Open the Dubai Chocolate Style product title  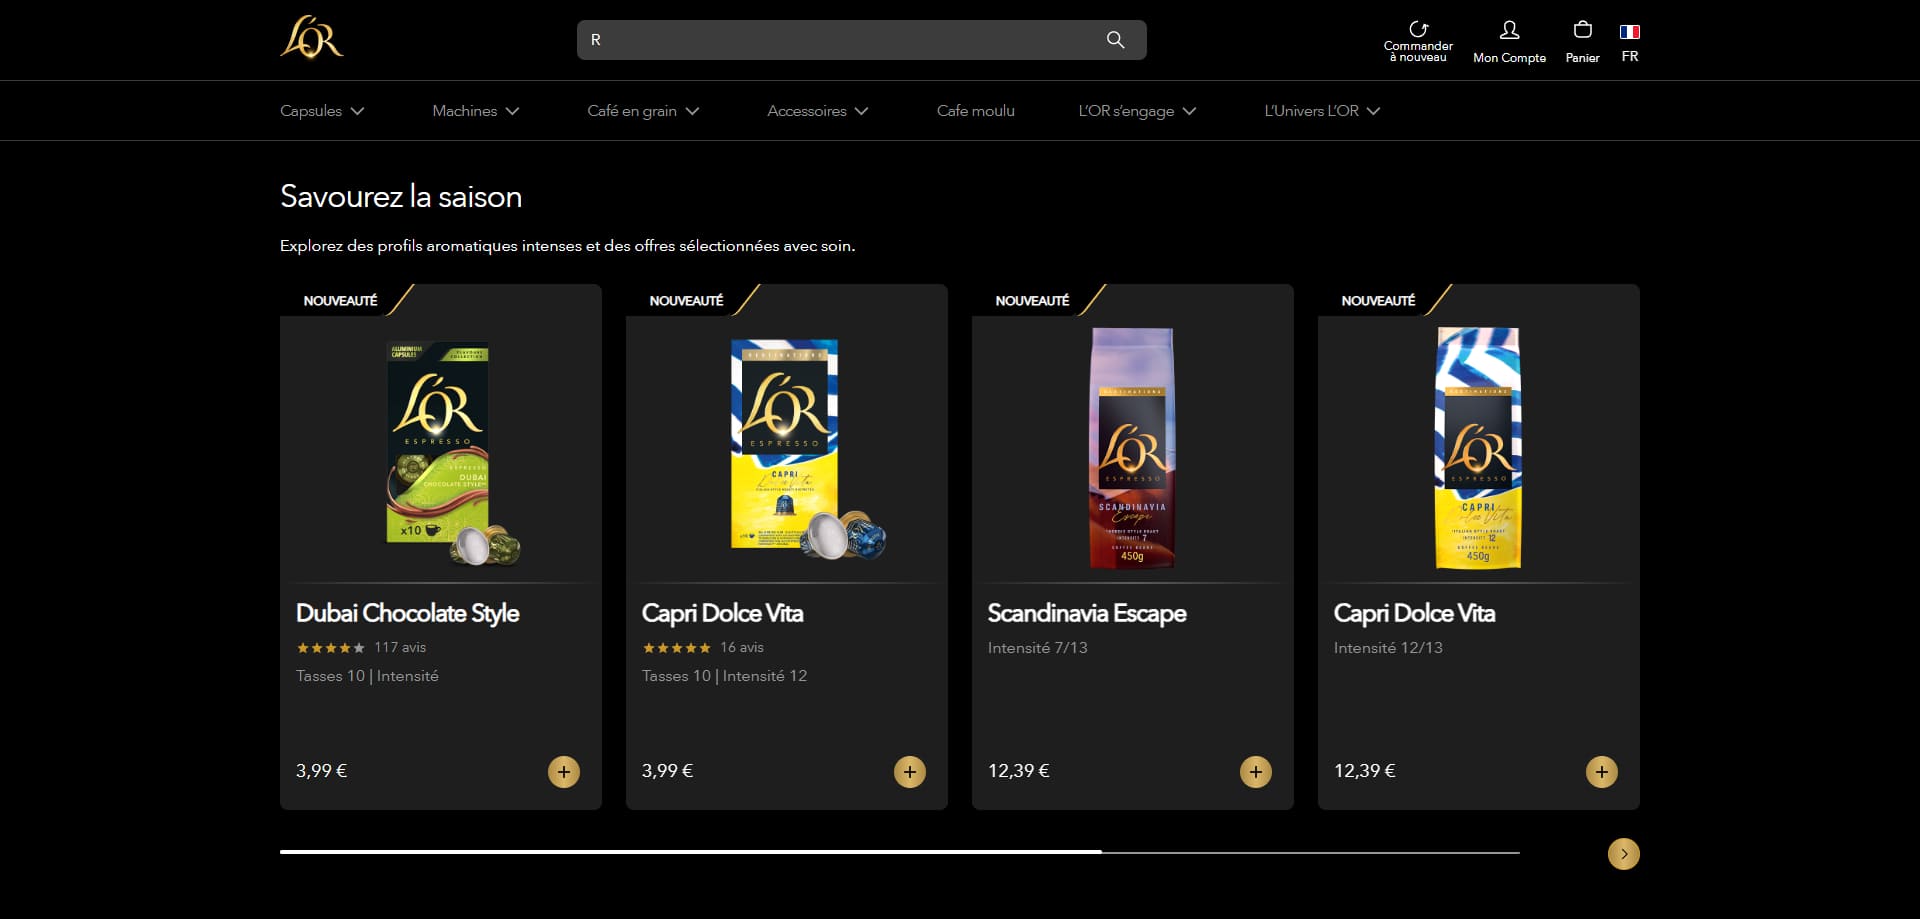(408, 613)
